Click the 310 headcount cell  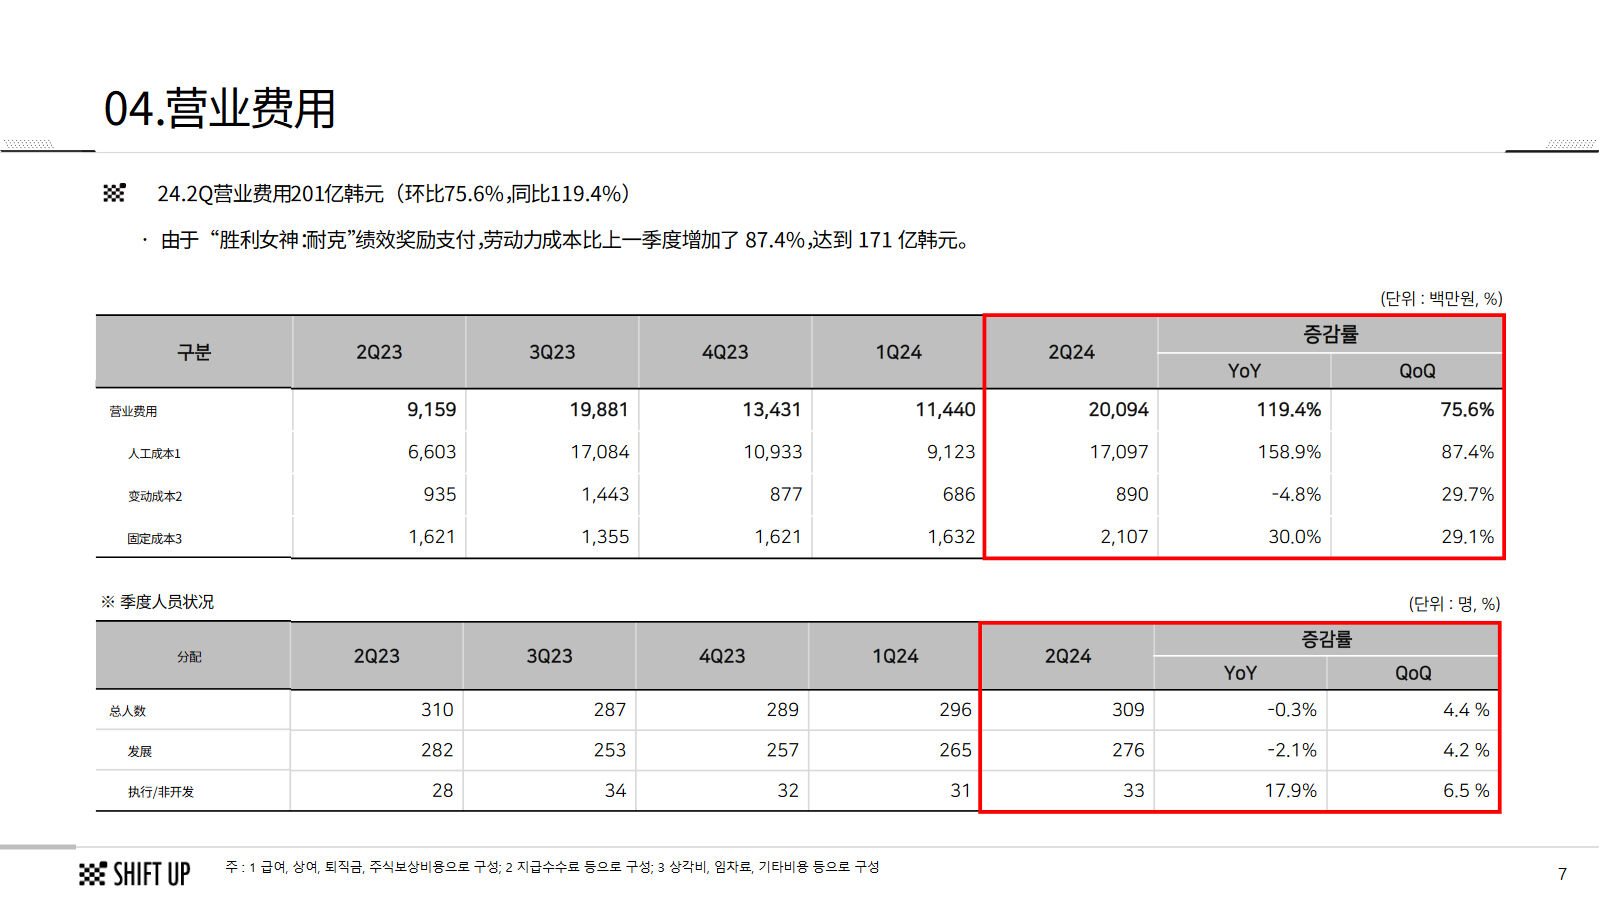click(437, 709)
